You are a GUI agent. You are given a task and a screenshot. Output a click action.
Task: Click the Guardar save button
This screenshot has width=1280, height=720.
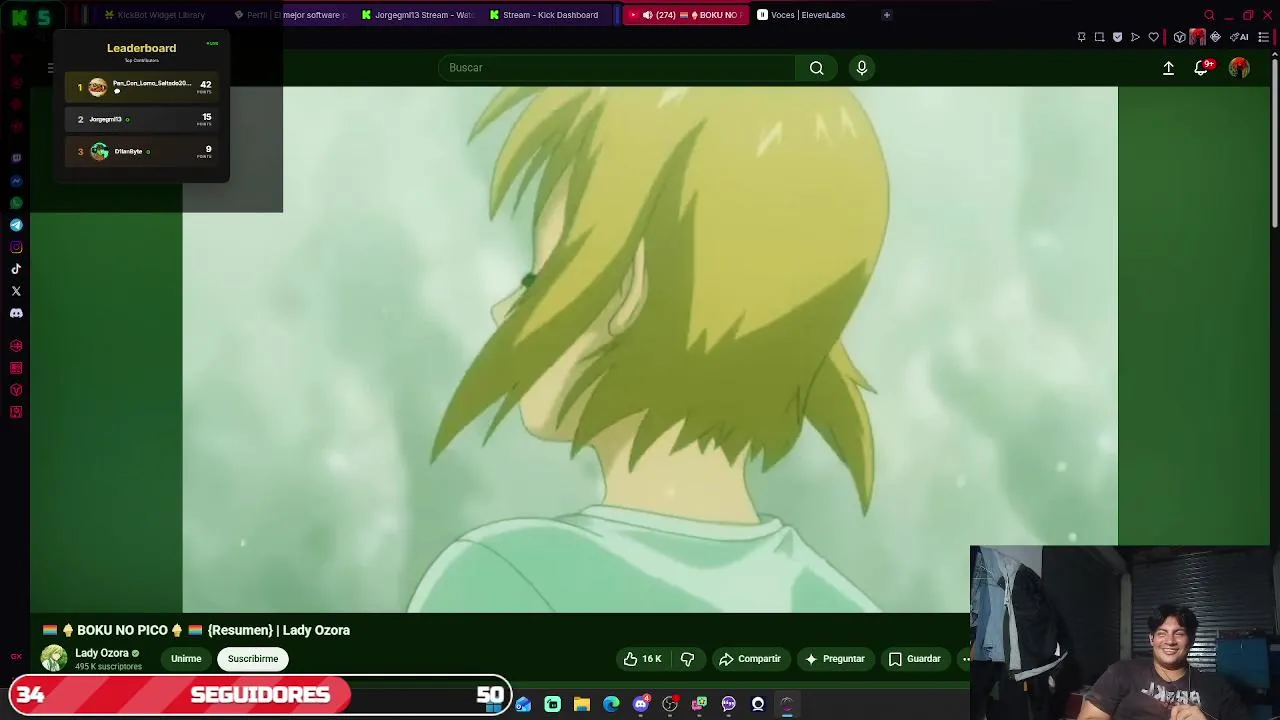tap(914, 659)
